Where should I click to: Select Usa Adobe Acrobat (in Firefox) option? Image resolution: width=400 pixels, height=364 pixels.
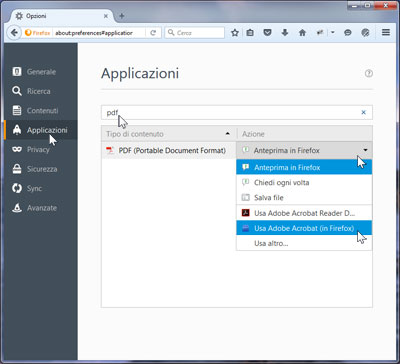(304, 228)
